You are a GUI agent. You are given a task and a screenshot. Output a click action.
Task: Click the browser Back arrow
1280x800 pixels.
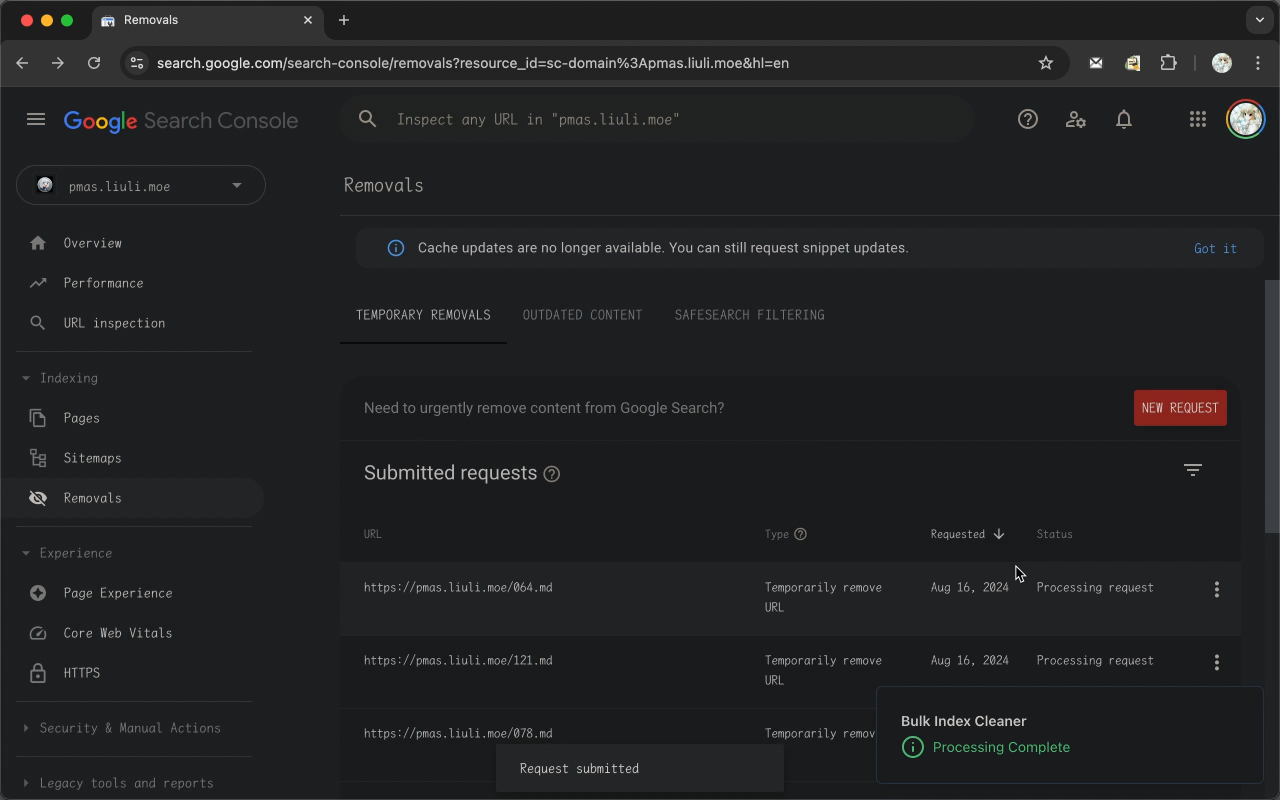tap(22, 63)
